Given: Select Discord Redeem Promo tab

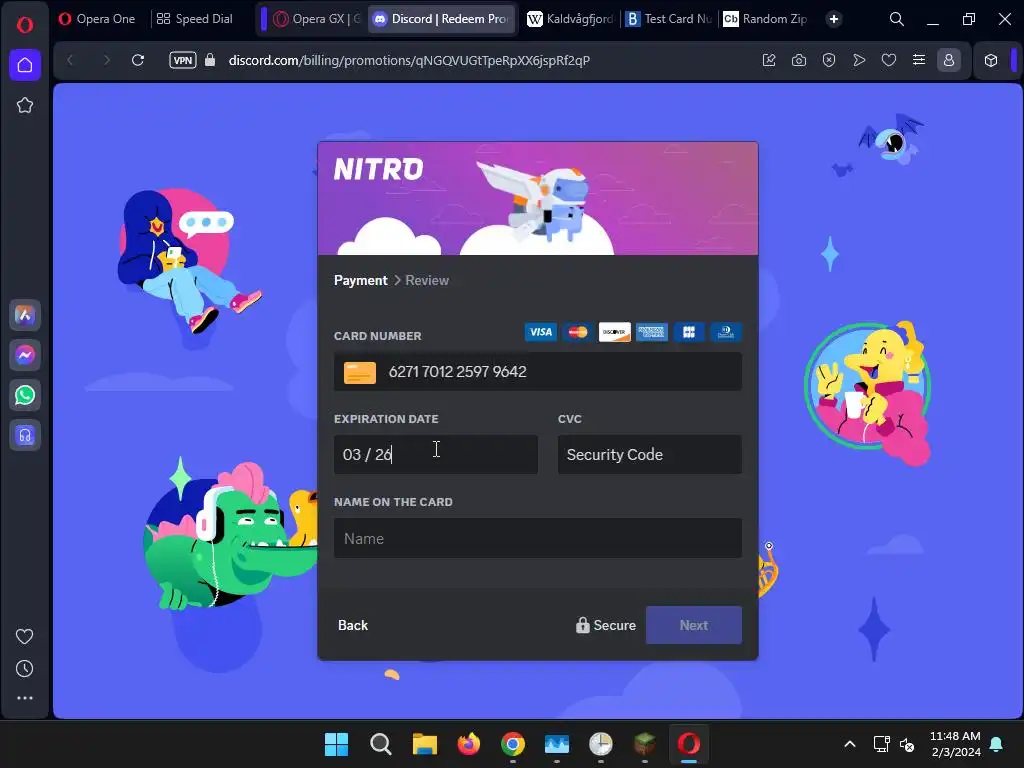Looking at the screenshot, I should (x=442, y=19).
